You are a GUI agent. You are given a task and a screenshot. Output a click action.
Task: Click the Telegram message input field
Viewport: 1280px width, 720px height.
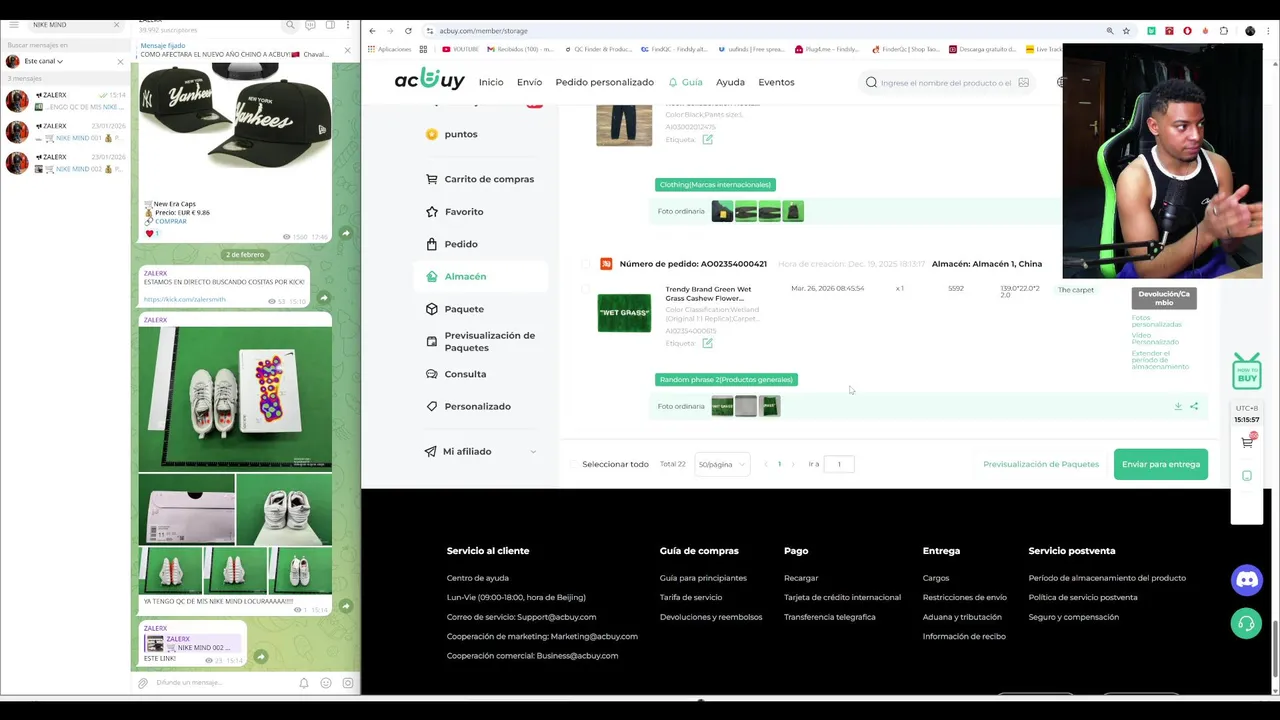[222, 683]
